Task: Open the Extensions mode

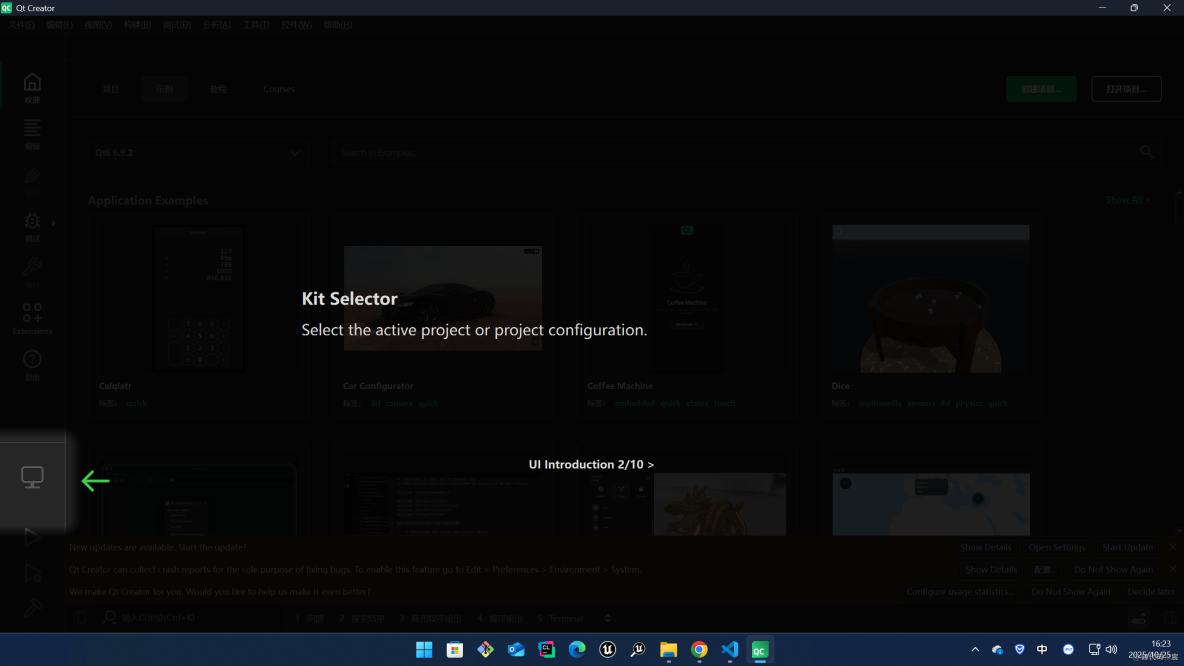Action: tap(32, 318)
